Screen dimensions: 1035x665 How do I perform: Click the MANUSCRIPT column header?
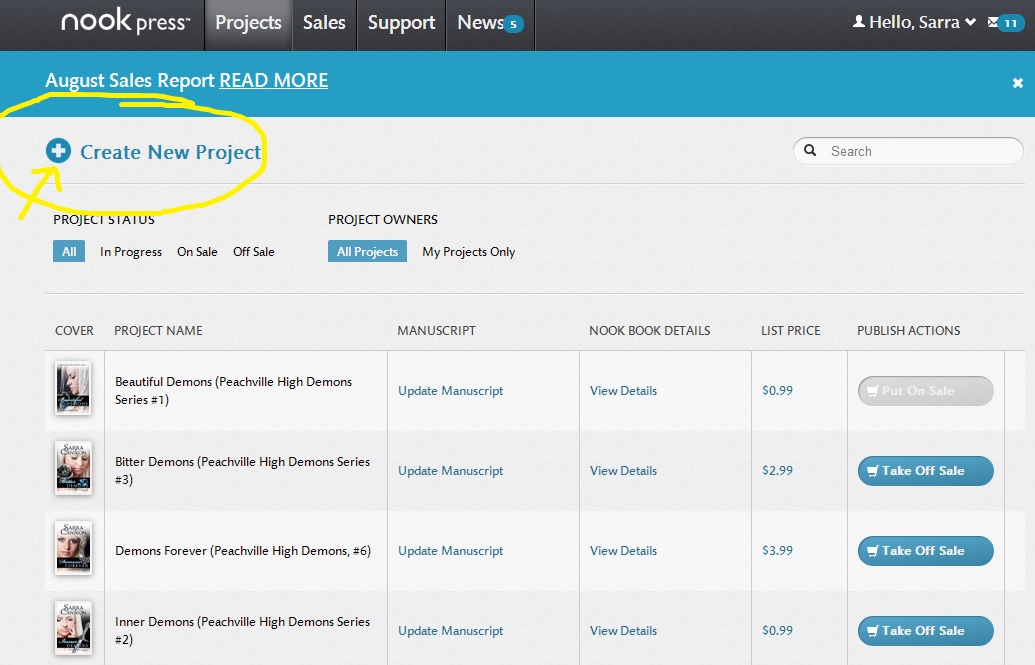coord(436,330)
